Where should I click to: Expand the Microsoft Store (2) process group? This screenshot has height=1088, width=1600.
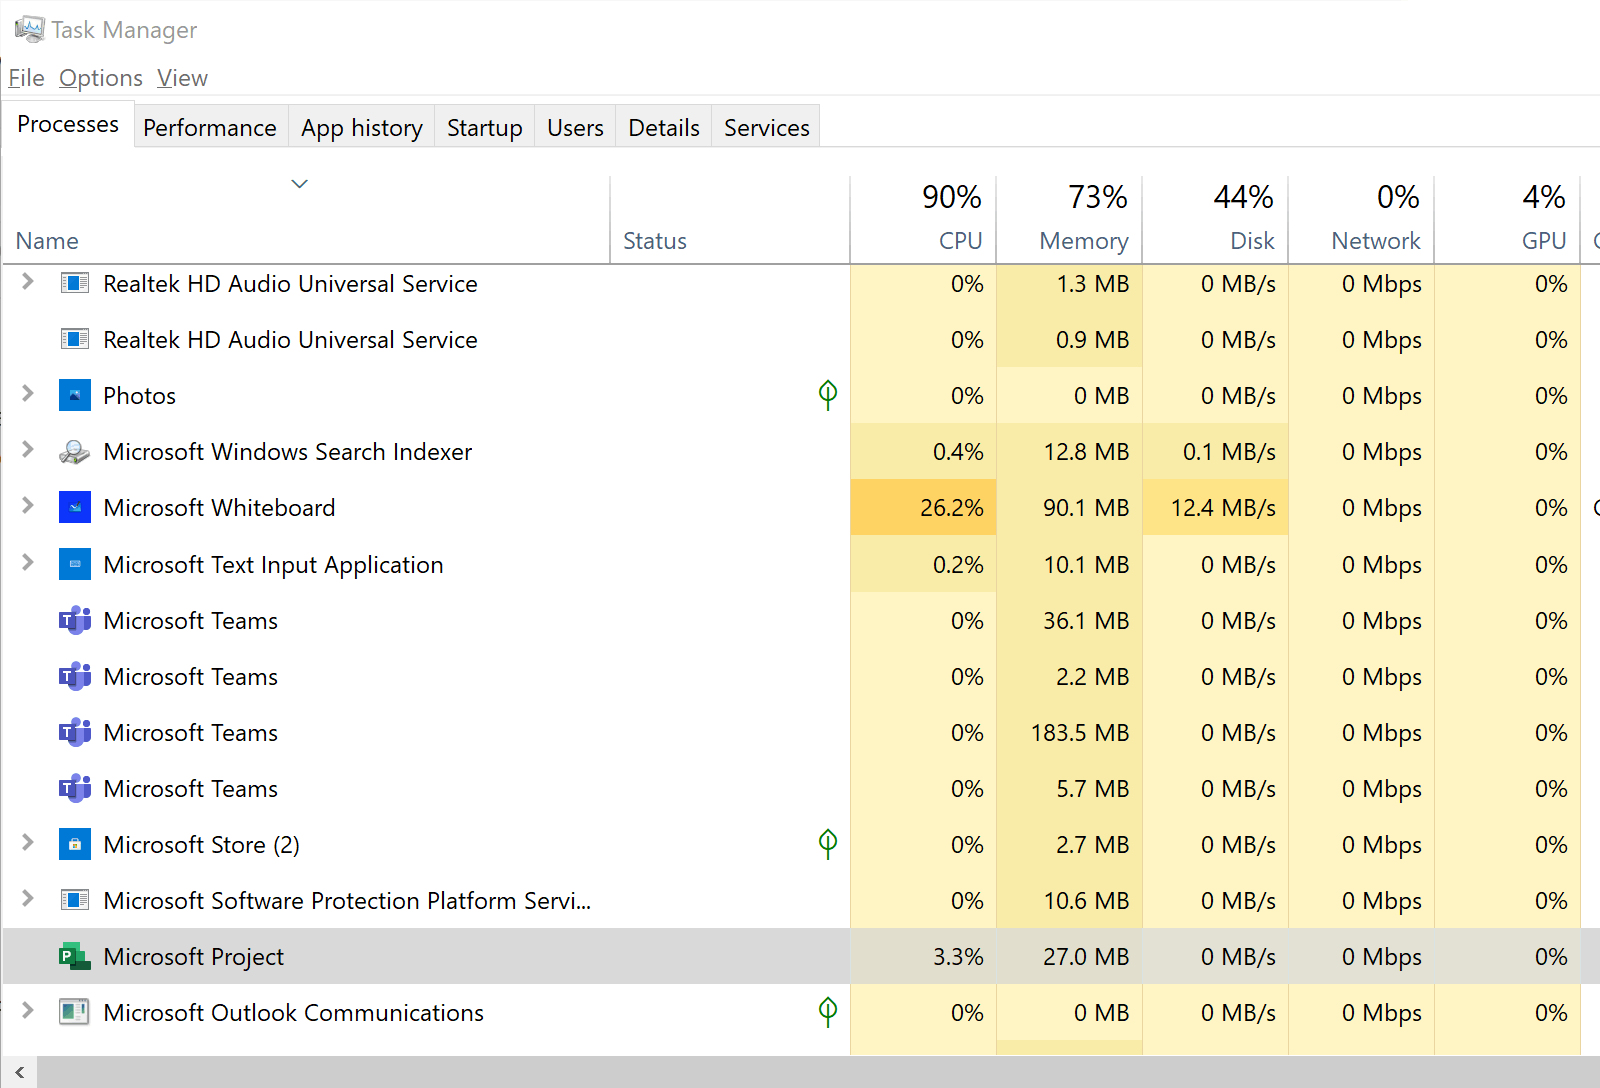point(28,843)
